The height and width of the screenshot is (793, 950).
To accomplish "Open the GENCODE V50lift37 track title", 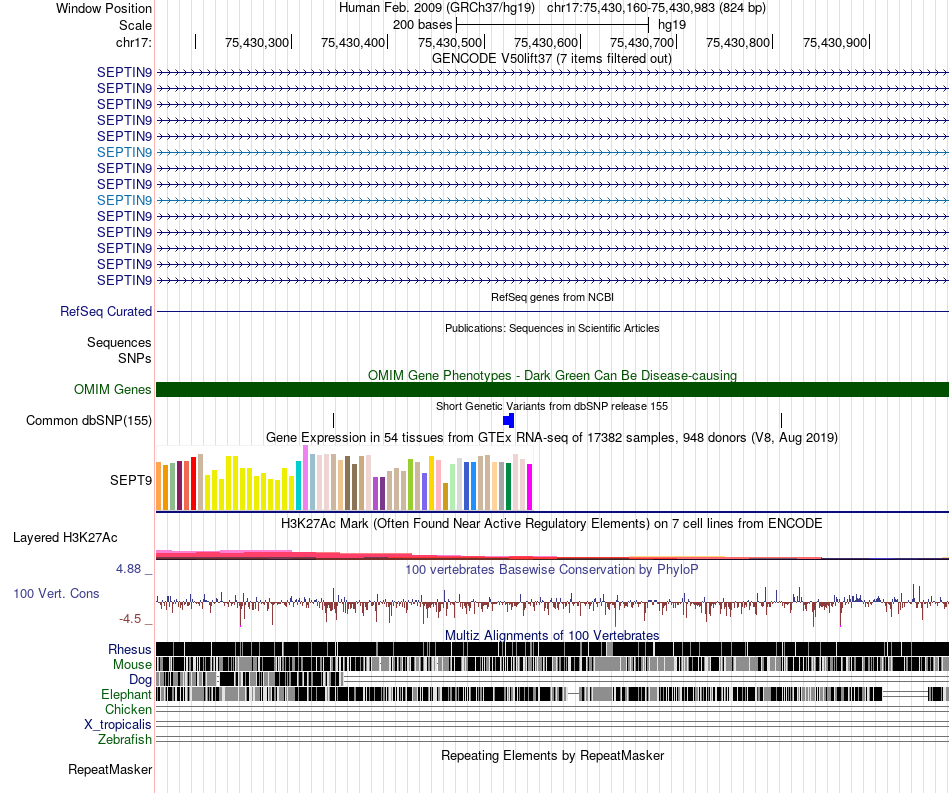I will 551,59.
